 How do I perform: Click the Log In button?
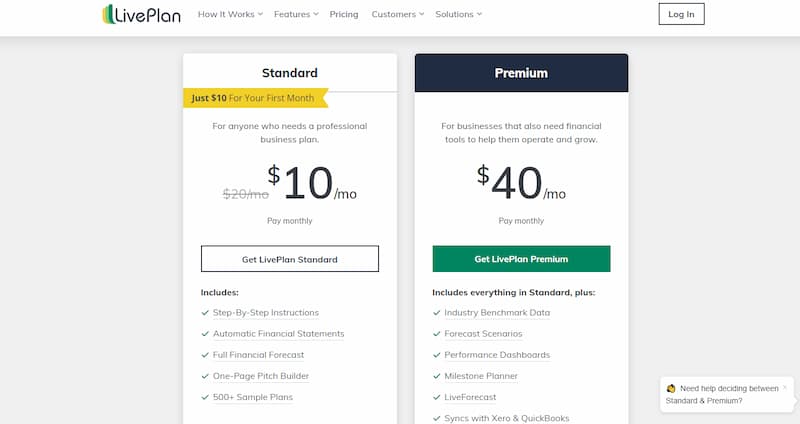click(x=681, y=14)
